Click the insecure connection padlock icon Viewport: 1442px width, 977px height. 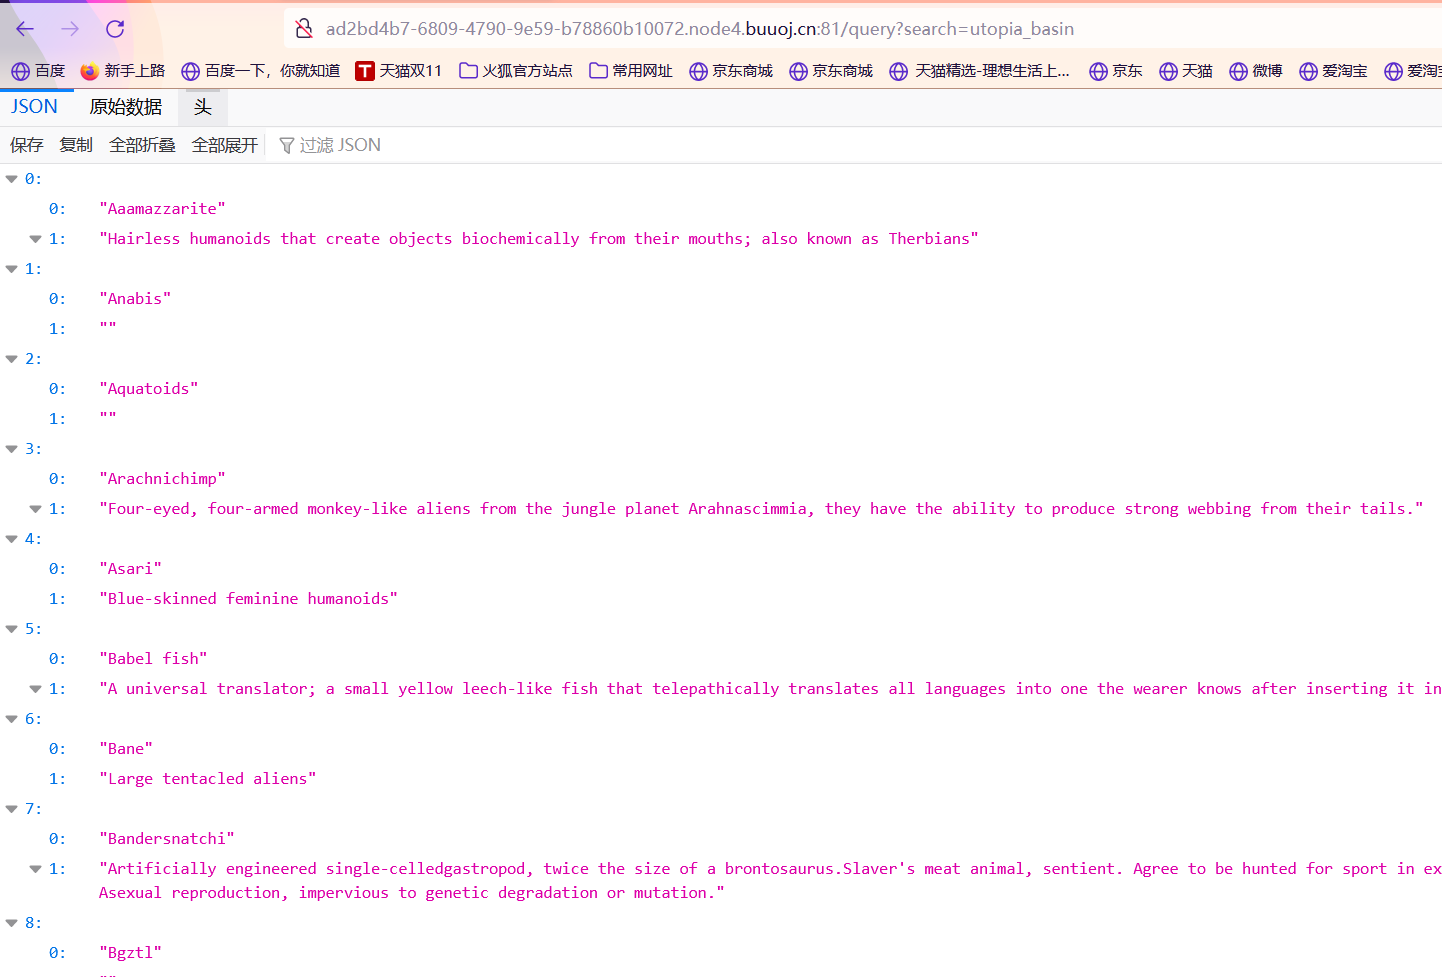click(x=304, y=29)
